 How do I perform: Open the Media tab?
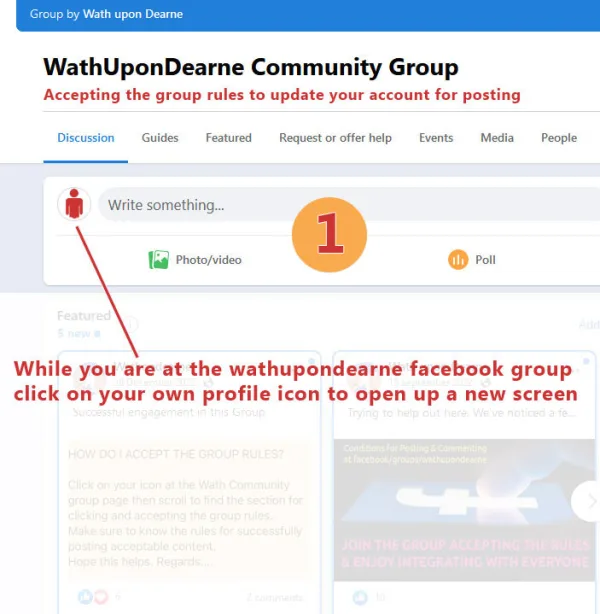point(497,138)
